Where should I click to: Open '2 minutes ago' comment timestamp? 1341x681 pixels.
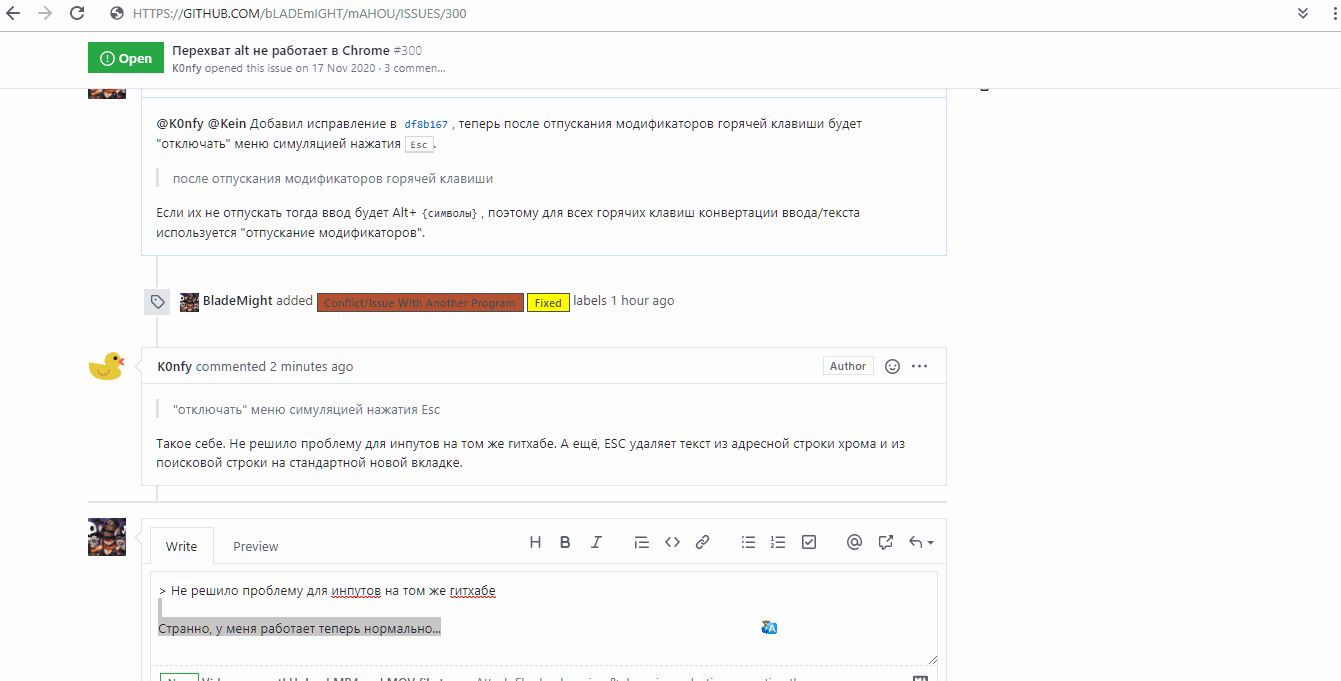(x=311, y=367)
